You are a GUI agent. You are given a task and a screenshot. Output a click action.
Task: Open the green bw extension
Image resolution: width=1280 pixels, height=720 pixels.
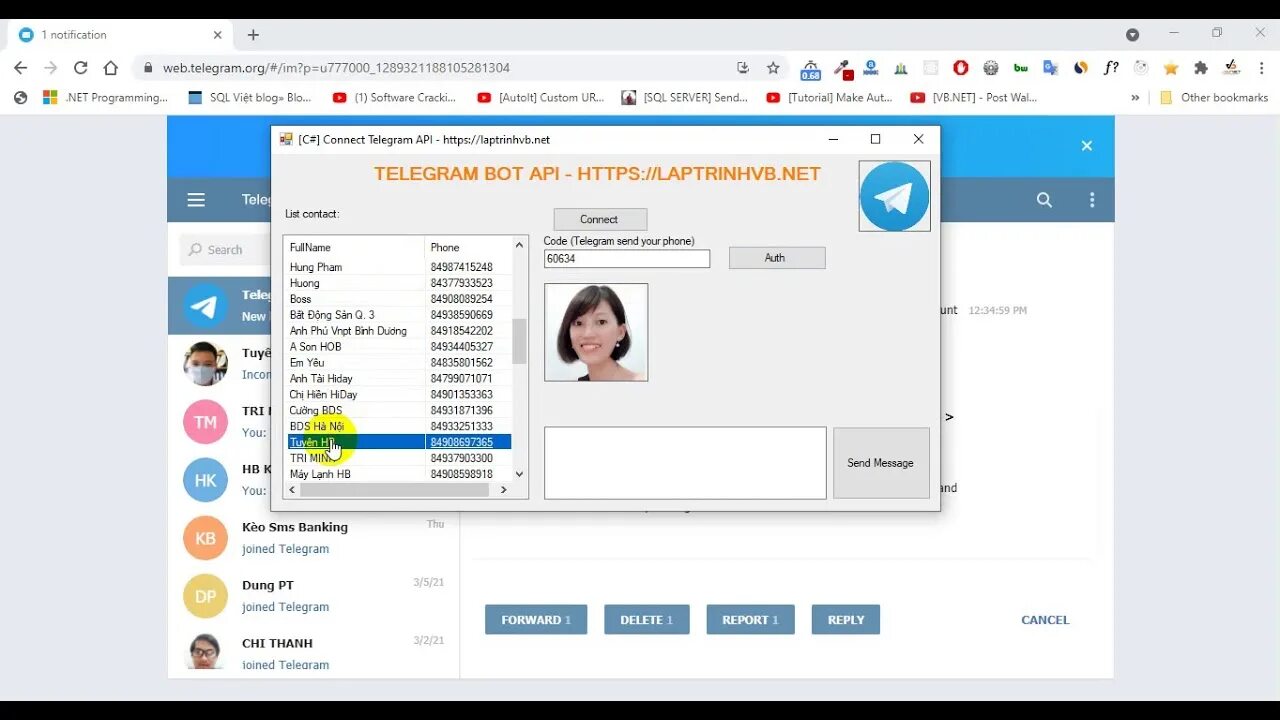[x=1021, y=68]
